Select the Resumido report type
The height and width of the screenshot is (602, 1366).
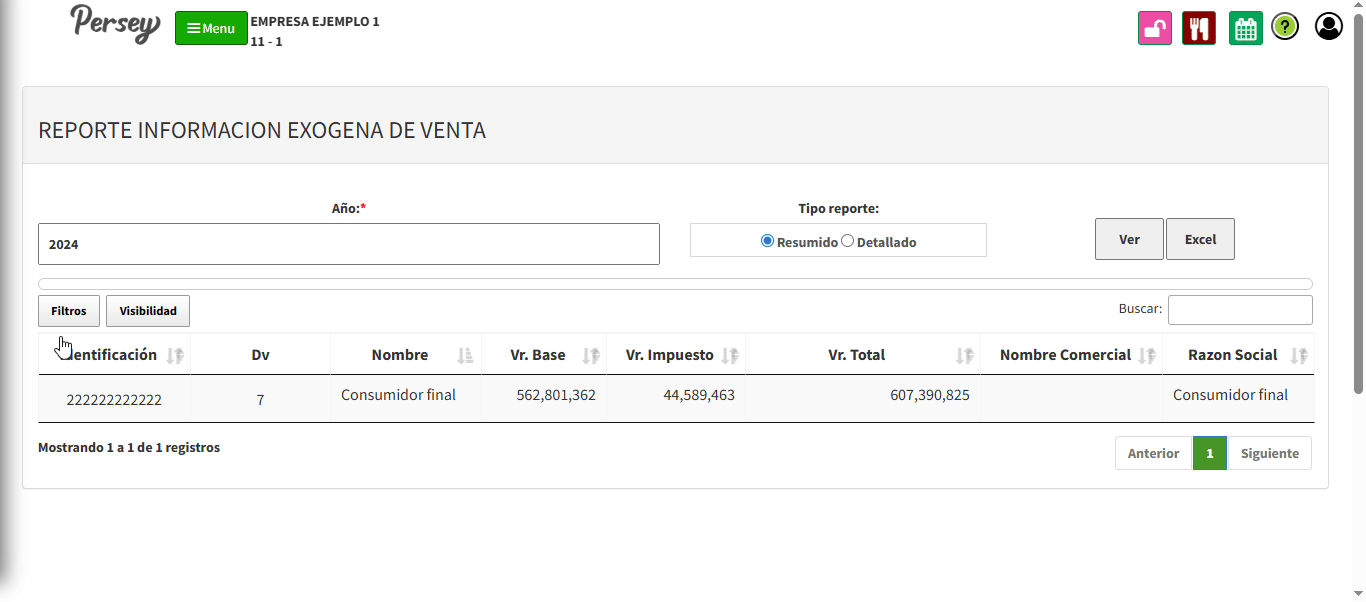coord(767,241)
